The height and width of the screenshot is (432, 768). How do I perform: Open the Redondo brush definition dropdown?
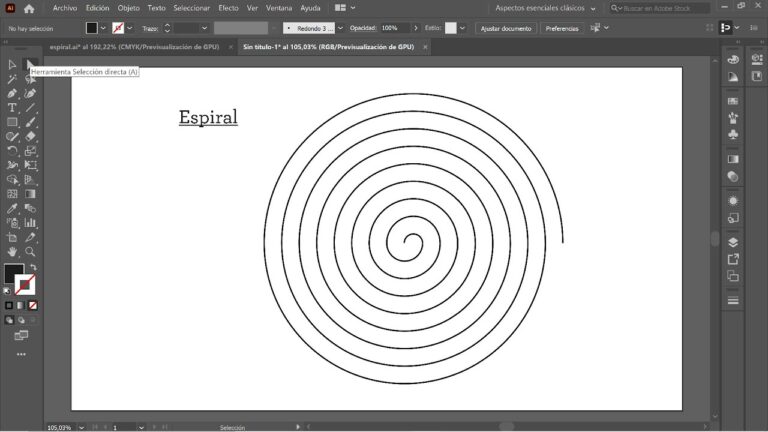(340, 28)
